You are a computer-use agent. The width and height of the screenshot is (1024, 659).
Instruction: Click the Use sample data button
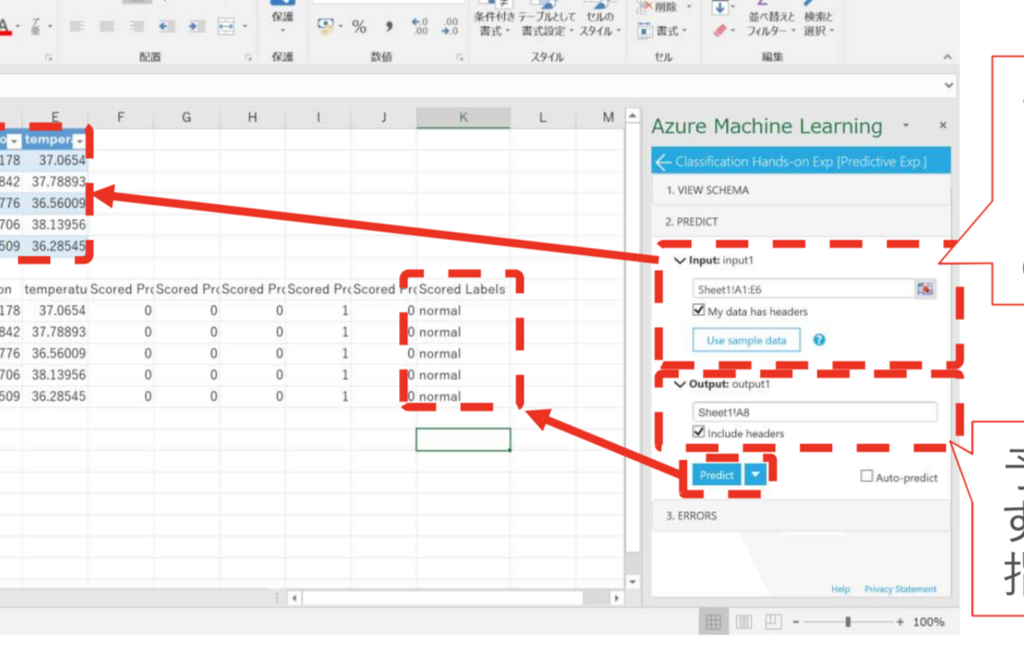(x=746, y=340)
